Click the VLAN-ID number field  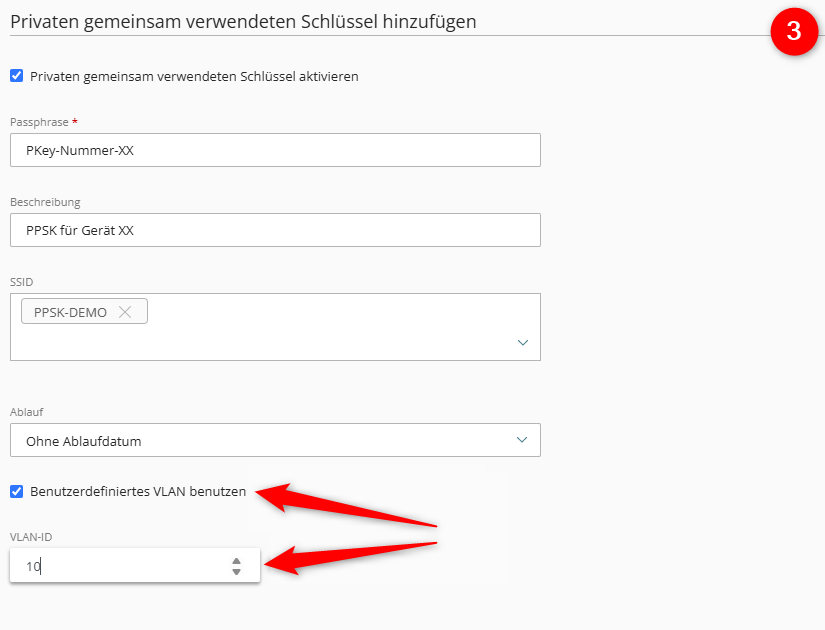[135, 566]
